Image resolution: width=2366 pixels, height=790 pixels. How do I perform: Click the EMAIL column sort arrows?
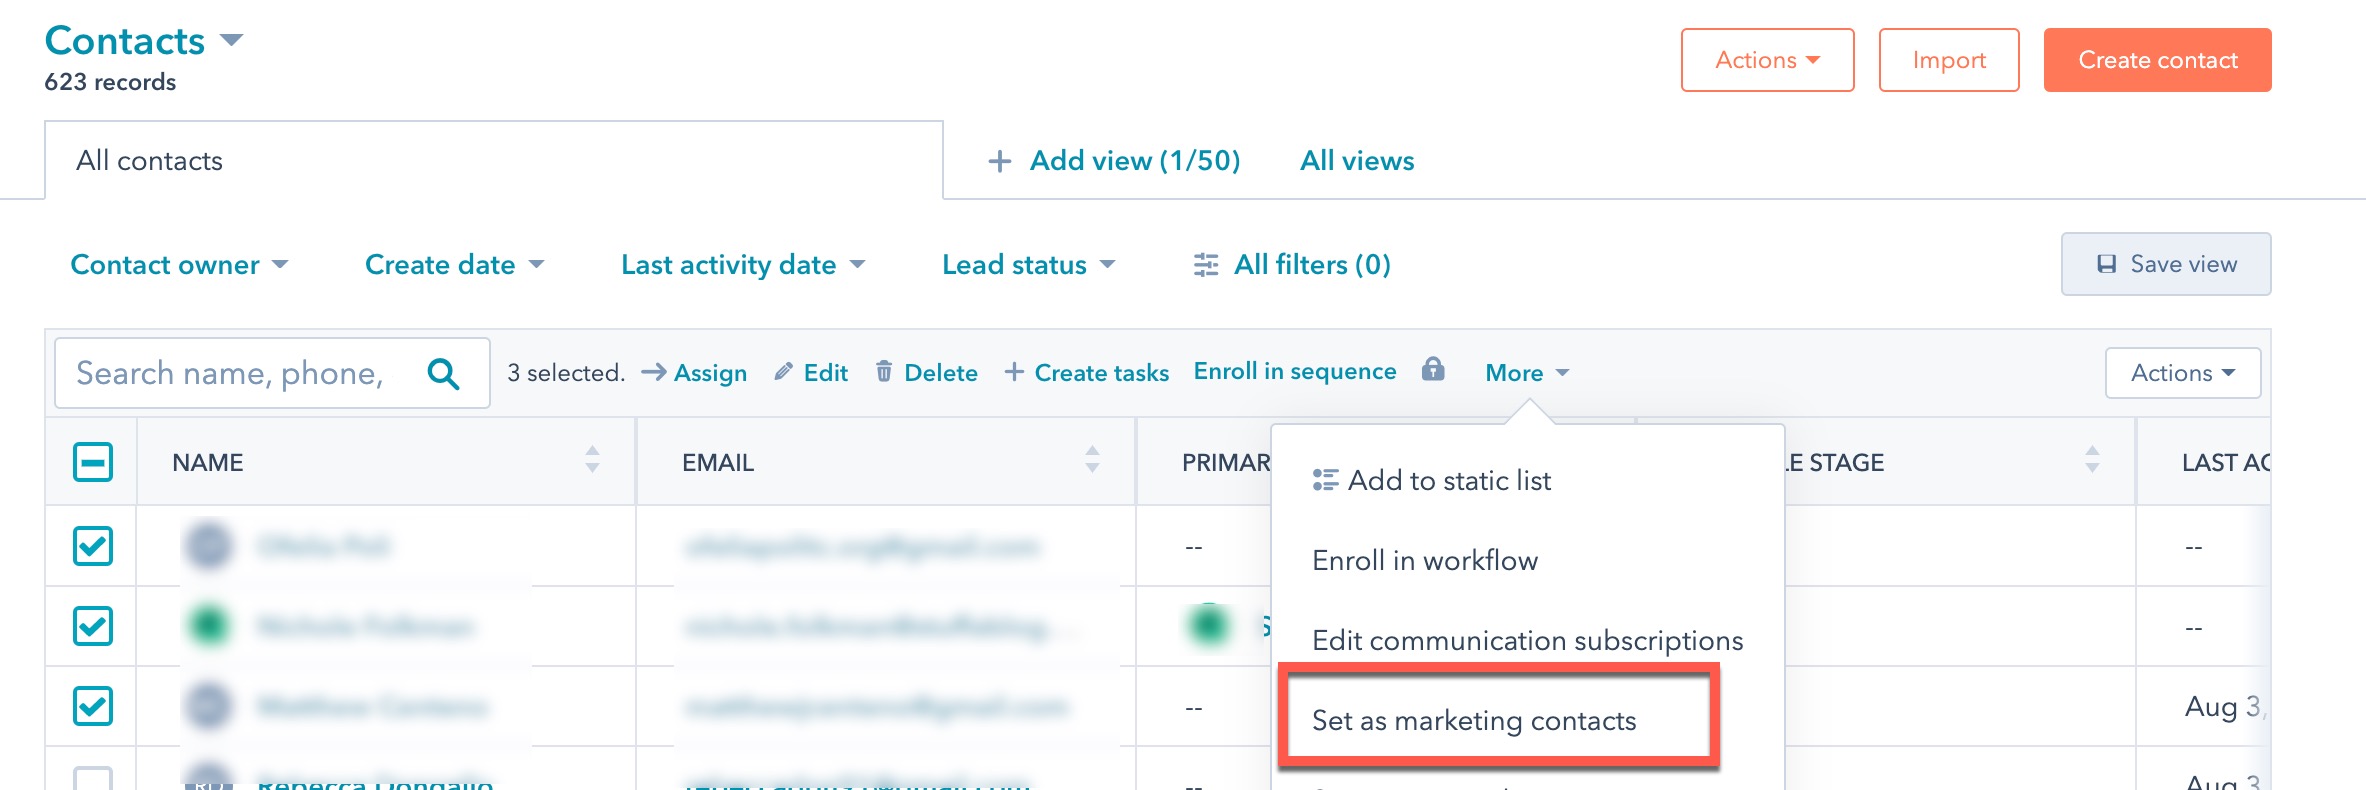[1092, 460]
